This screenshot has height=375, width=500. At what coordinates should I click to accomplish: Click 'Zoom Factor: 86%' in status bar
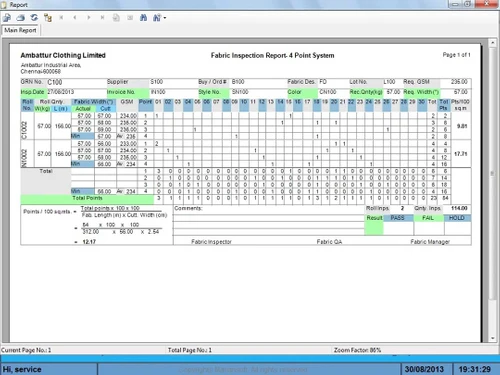click(357, 350)
